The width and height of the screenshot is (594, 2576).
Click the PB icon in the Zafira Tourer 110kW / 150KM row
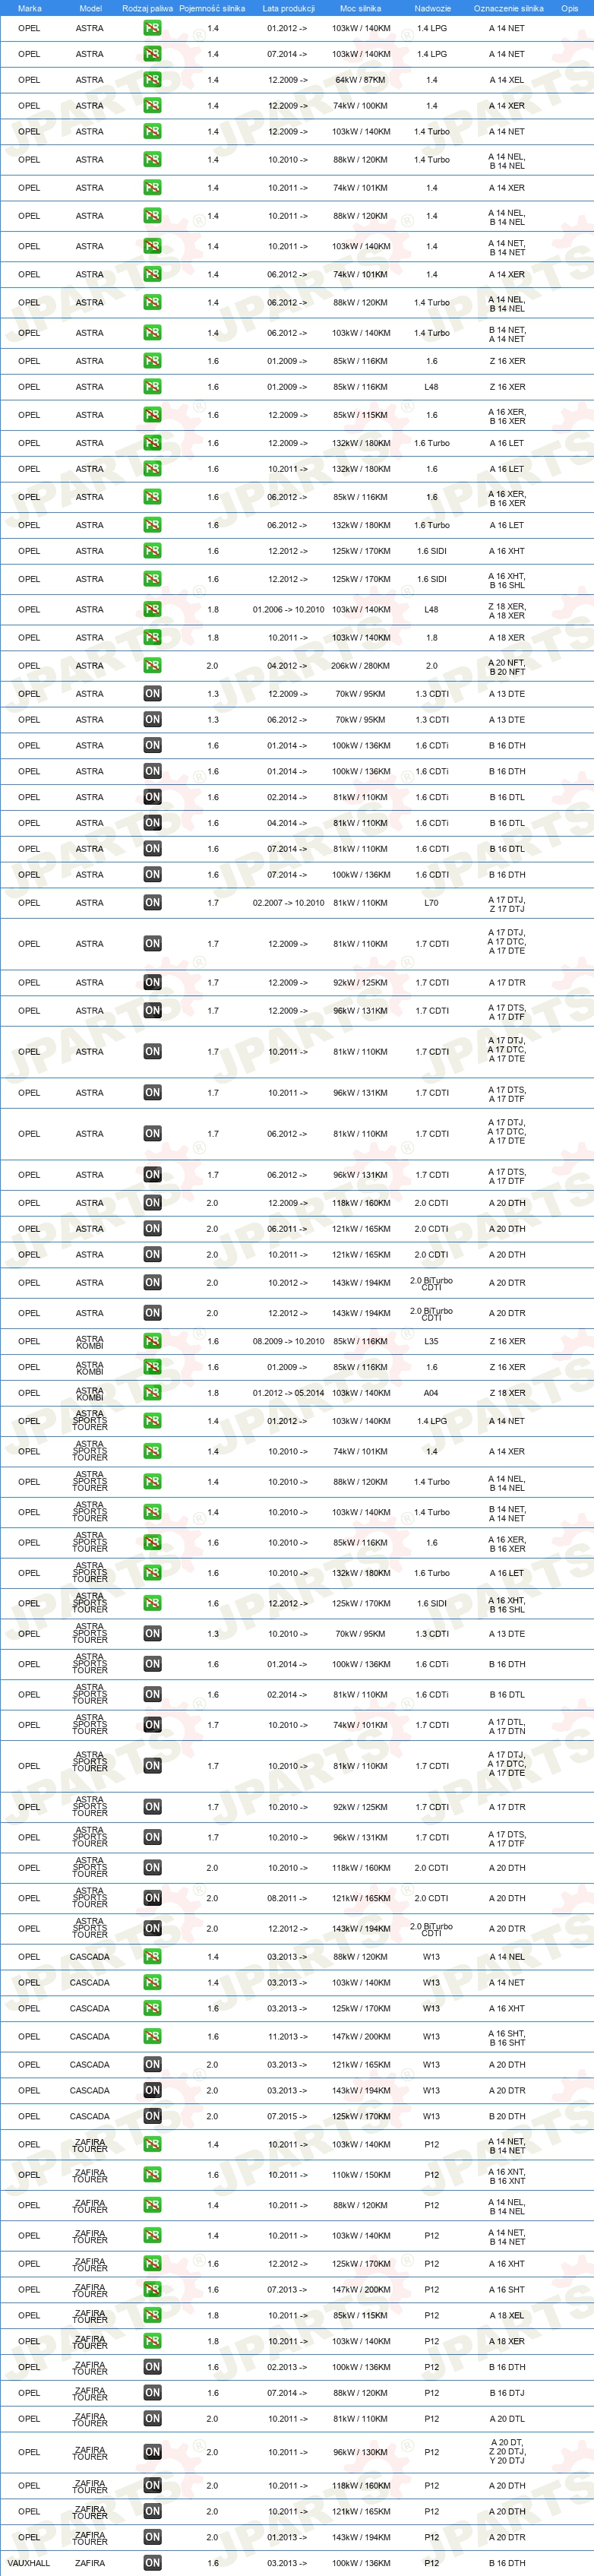pos(152,2175)
